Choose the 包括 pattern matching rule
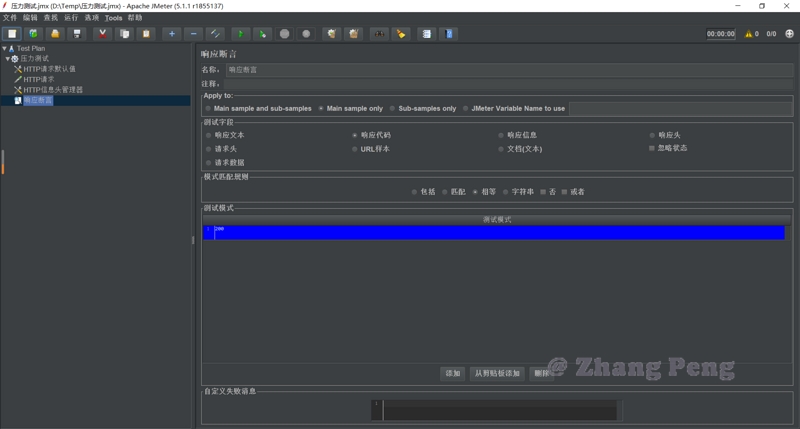This screenshot has width=800, height=429. tap(414, 192)
